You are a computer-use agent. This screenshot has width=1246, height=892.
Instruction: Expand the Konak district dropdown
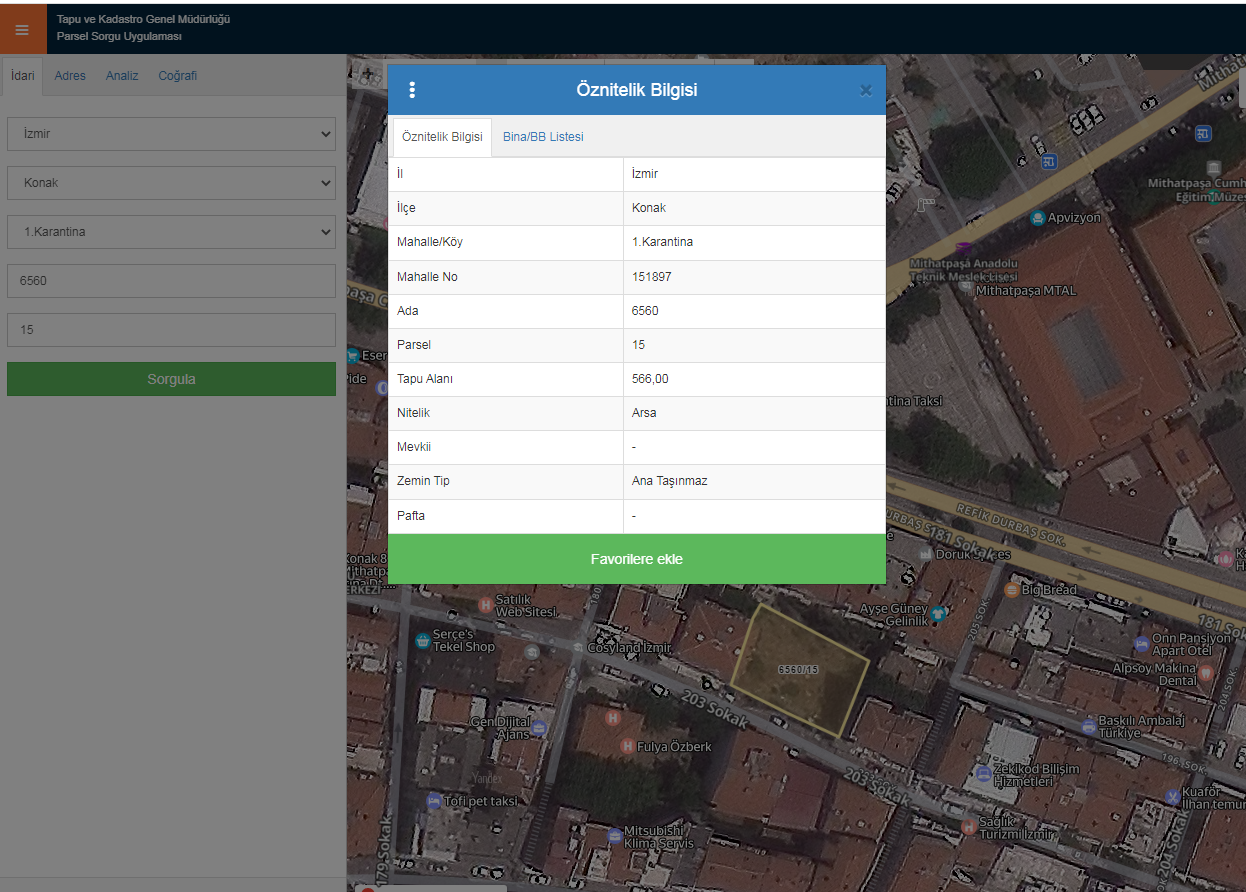[x=171, y=183]
